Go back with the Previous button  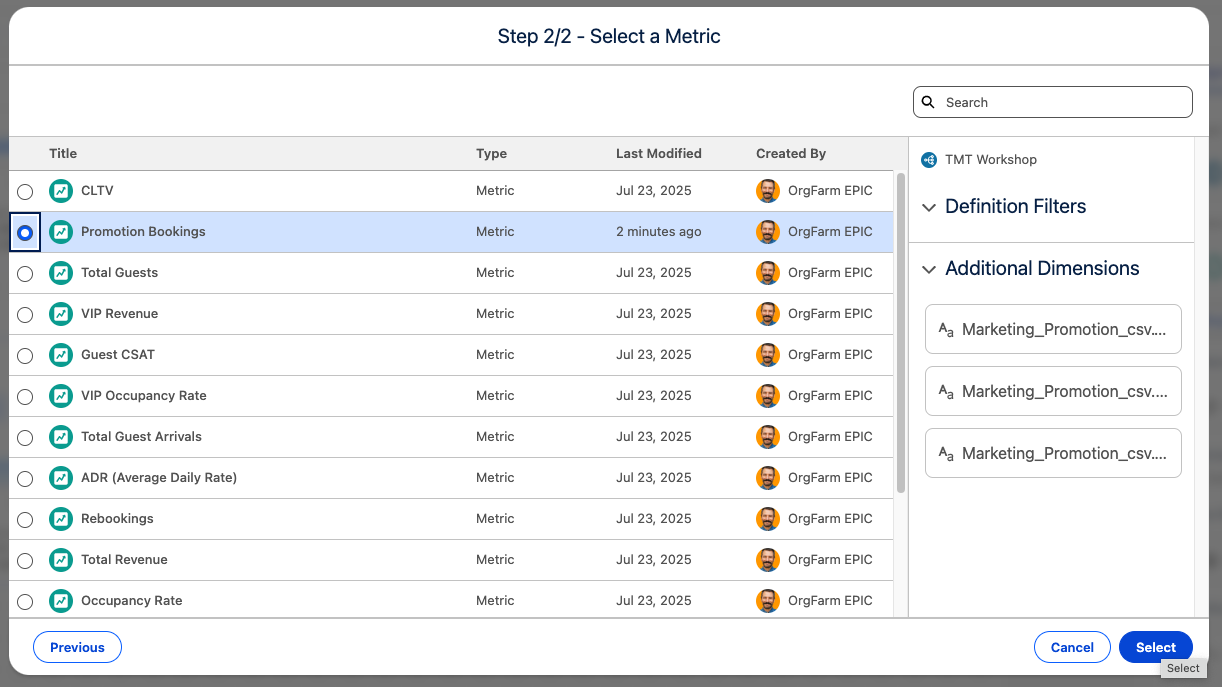tap(77, 647)
